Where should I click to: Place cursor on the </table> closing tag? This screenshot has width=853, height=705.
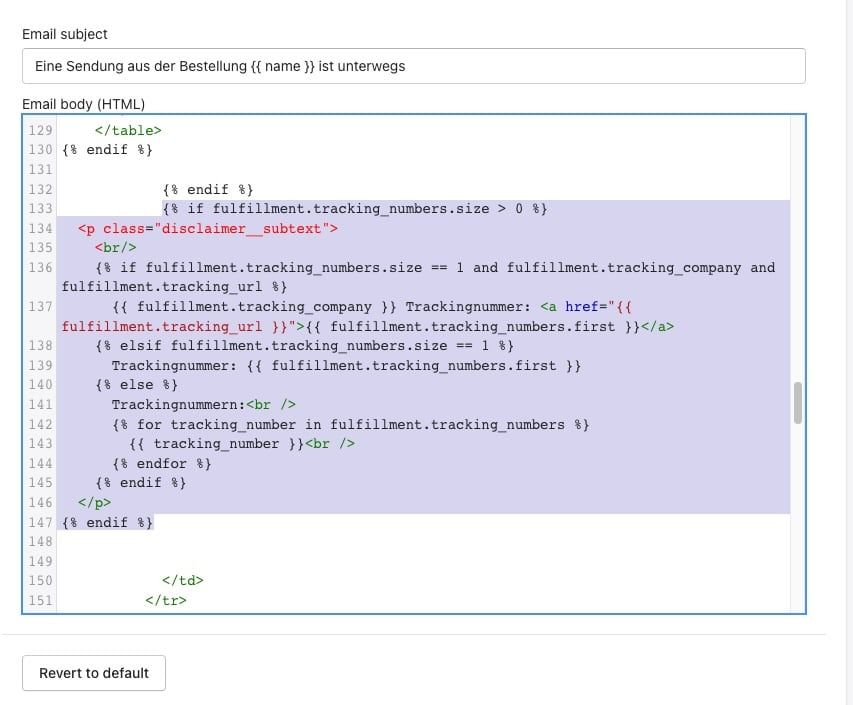128,130
